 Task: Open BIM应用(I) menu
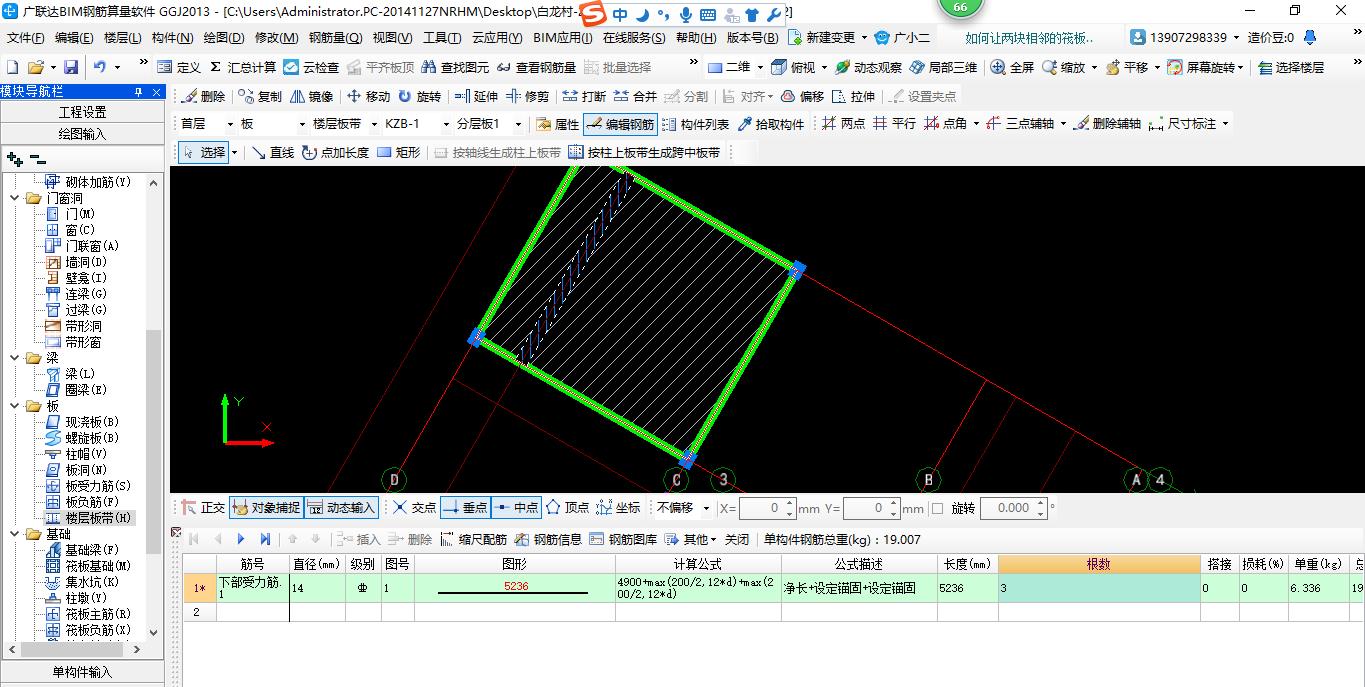(x=563, y=38)
